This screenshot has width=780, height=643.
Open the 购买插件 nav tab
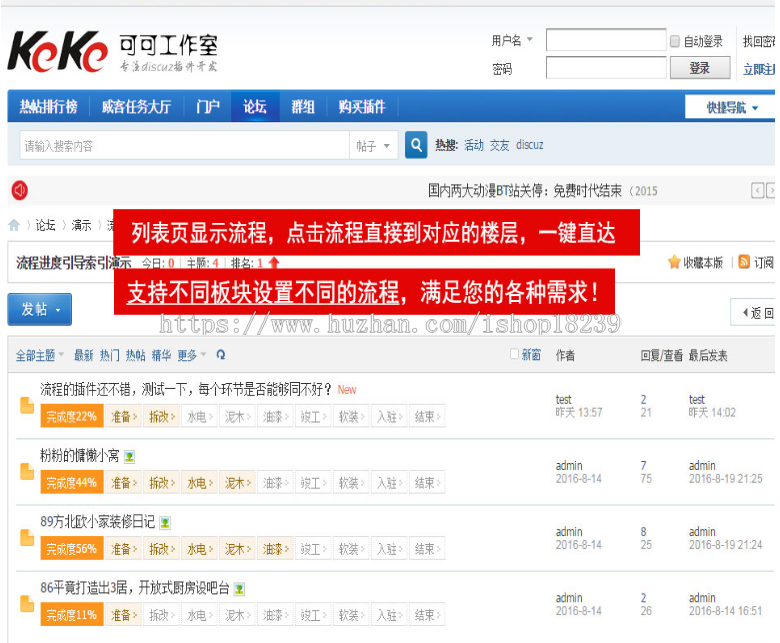click(x=362, y=106)
